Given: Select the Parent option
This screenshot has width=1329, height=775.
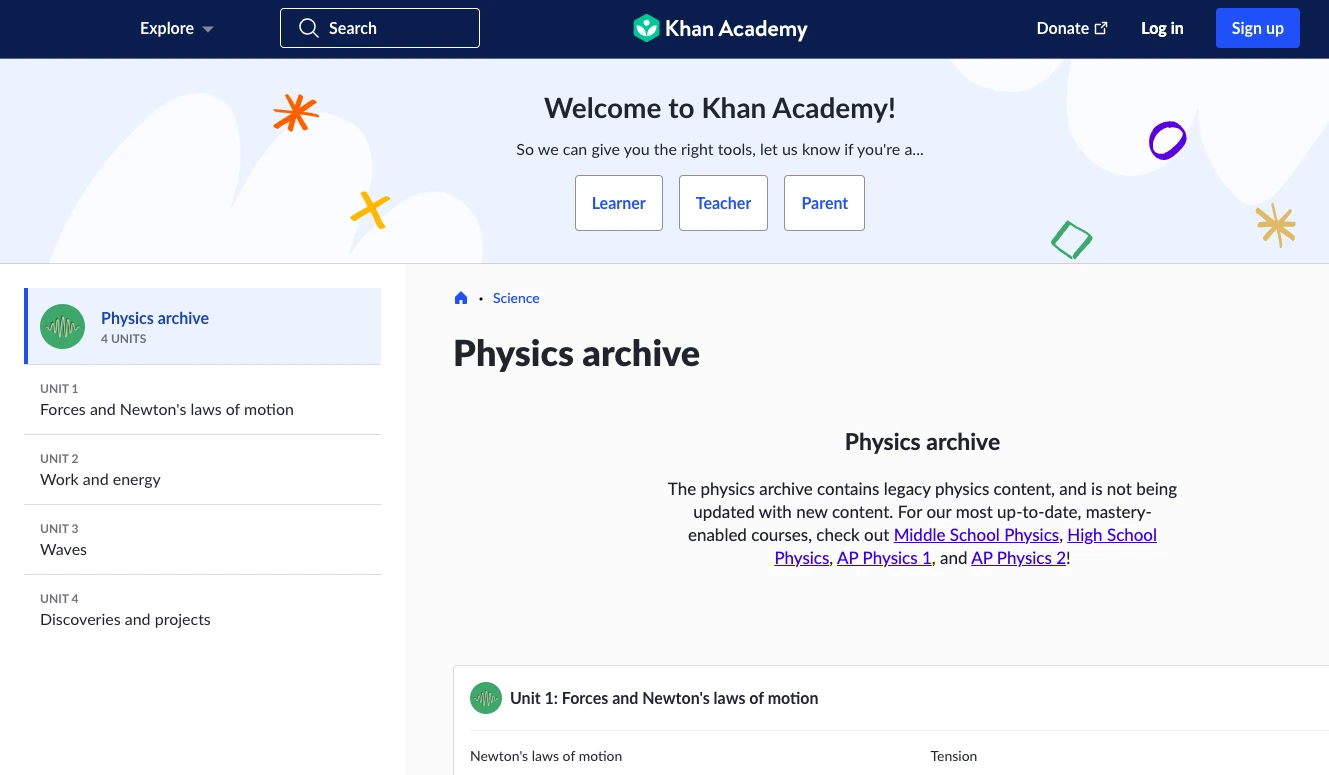Looking at the screenshot, I should click(824, 203).
